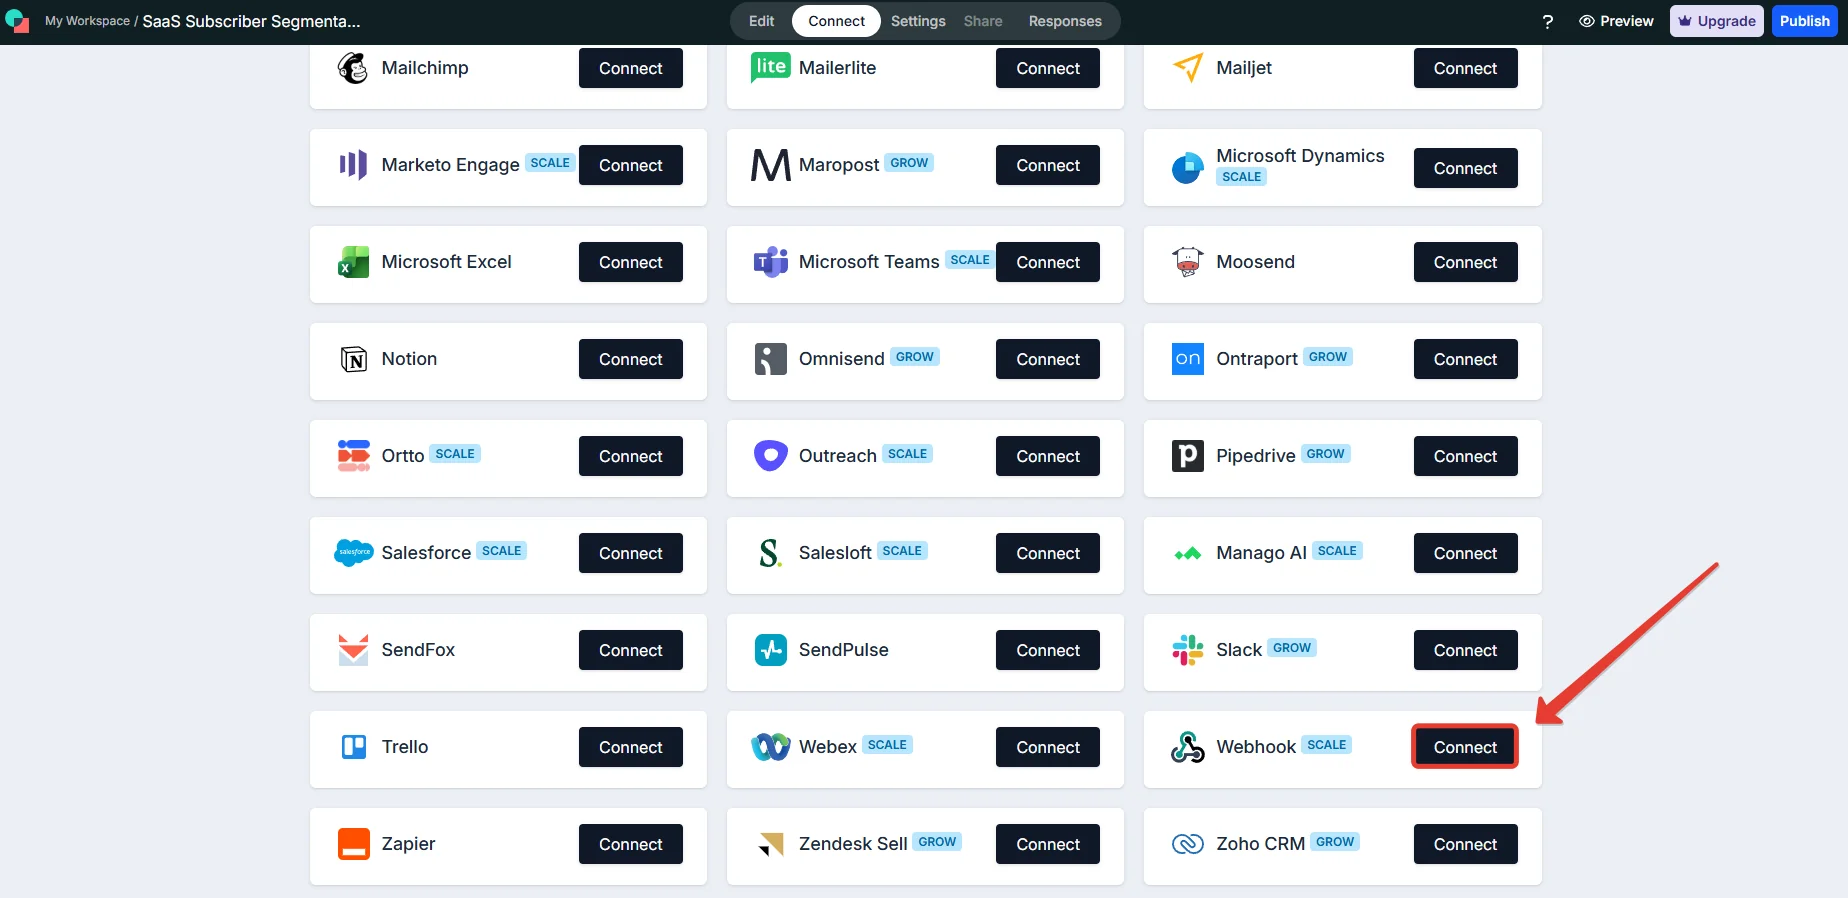Click the Manago AI integration name
Image resolution: width=1848 pixels, height=898 pixels.
[x=1261, y=553]
